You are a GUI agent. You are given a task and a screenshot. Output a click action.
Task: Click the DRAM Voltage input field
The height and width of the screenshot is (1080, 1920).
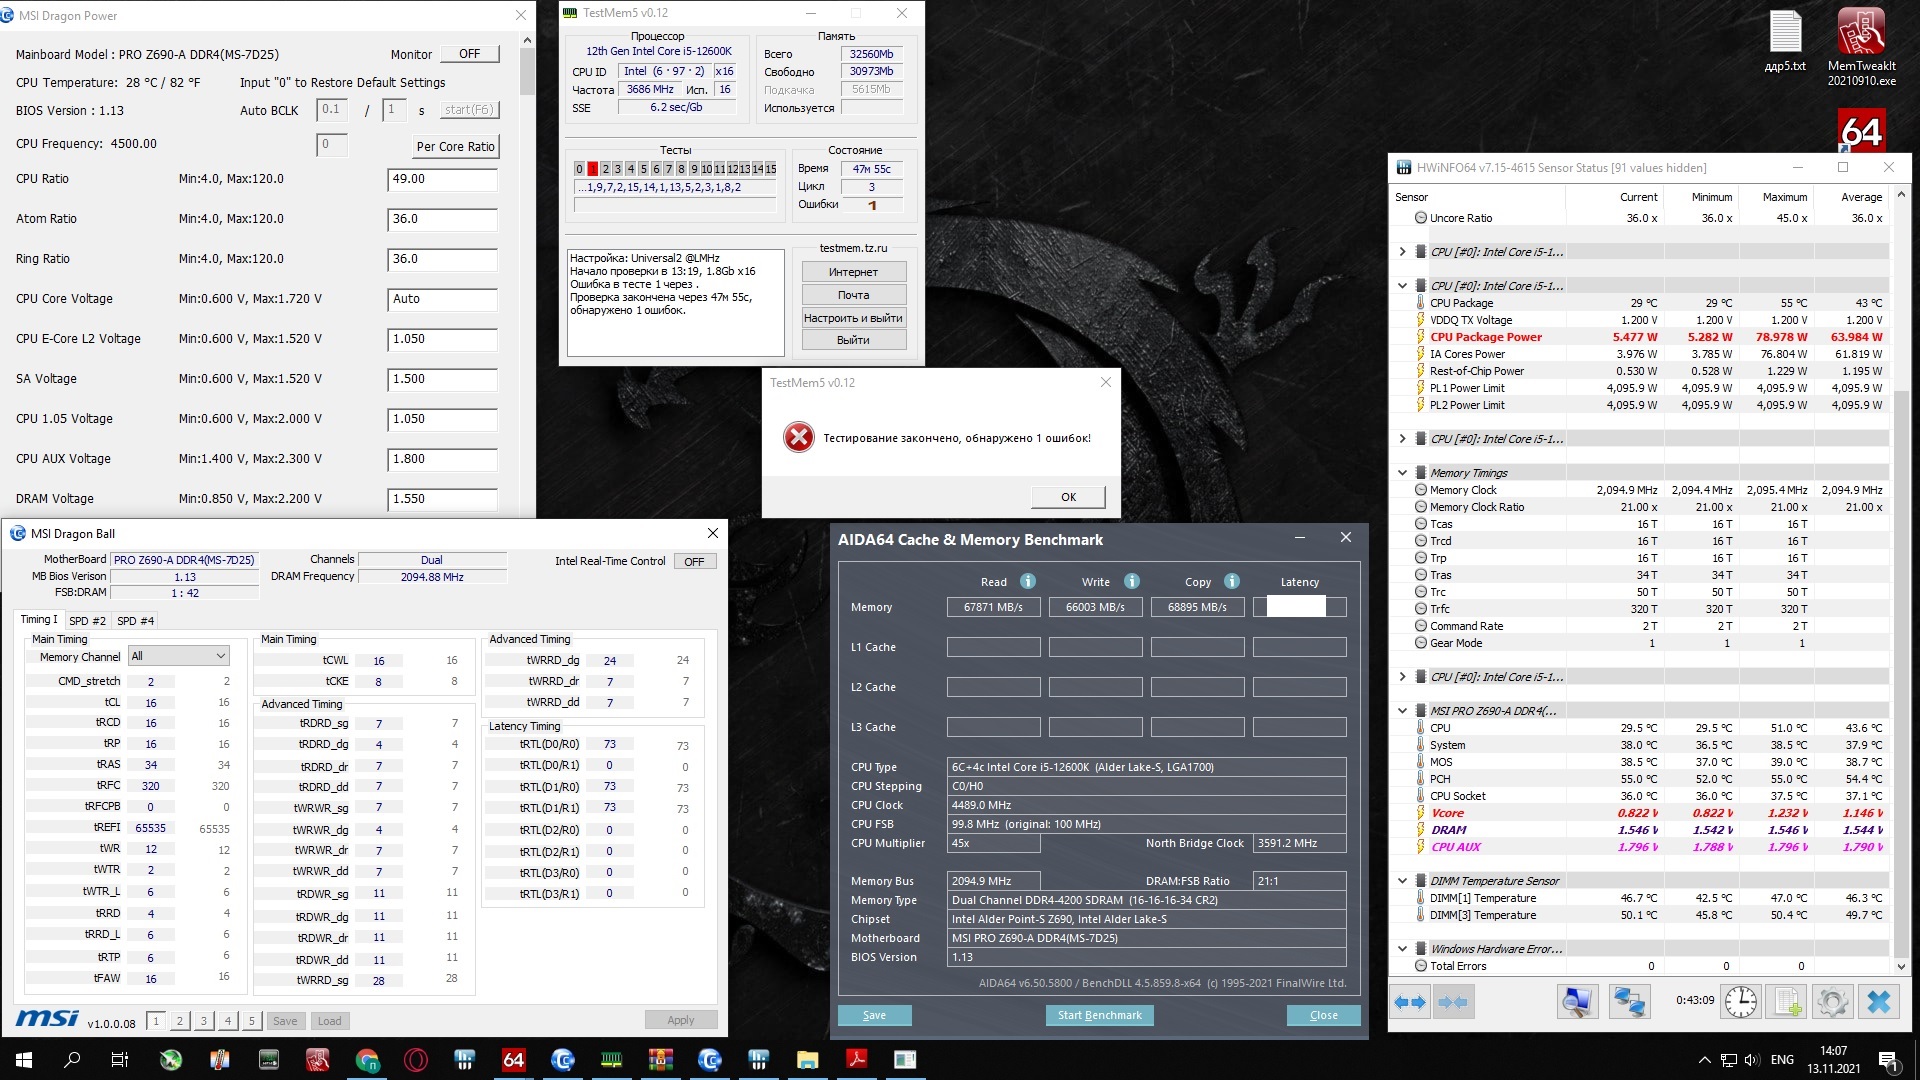coord(441,498)
